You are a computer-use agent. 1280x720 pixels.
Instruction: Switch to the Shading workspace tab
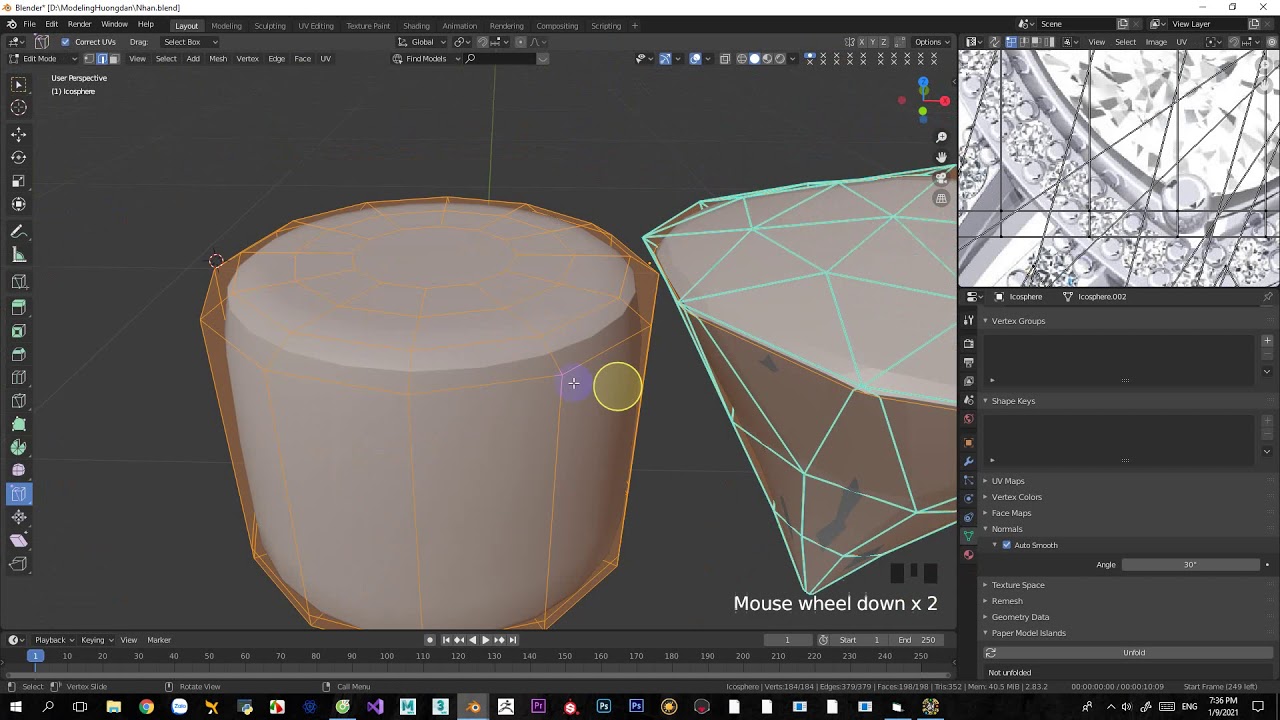[416, 26]
